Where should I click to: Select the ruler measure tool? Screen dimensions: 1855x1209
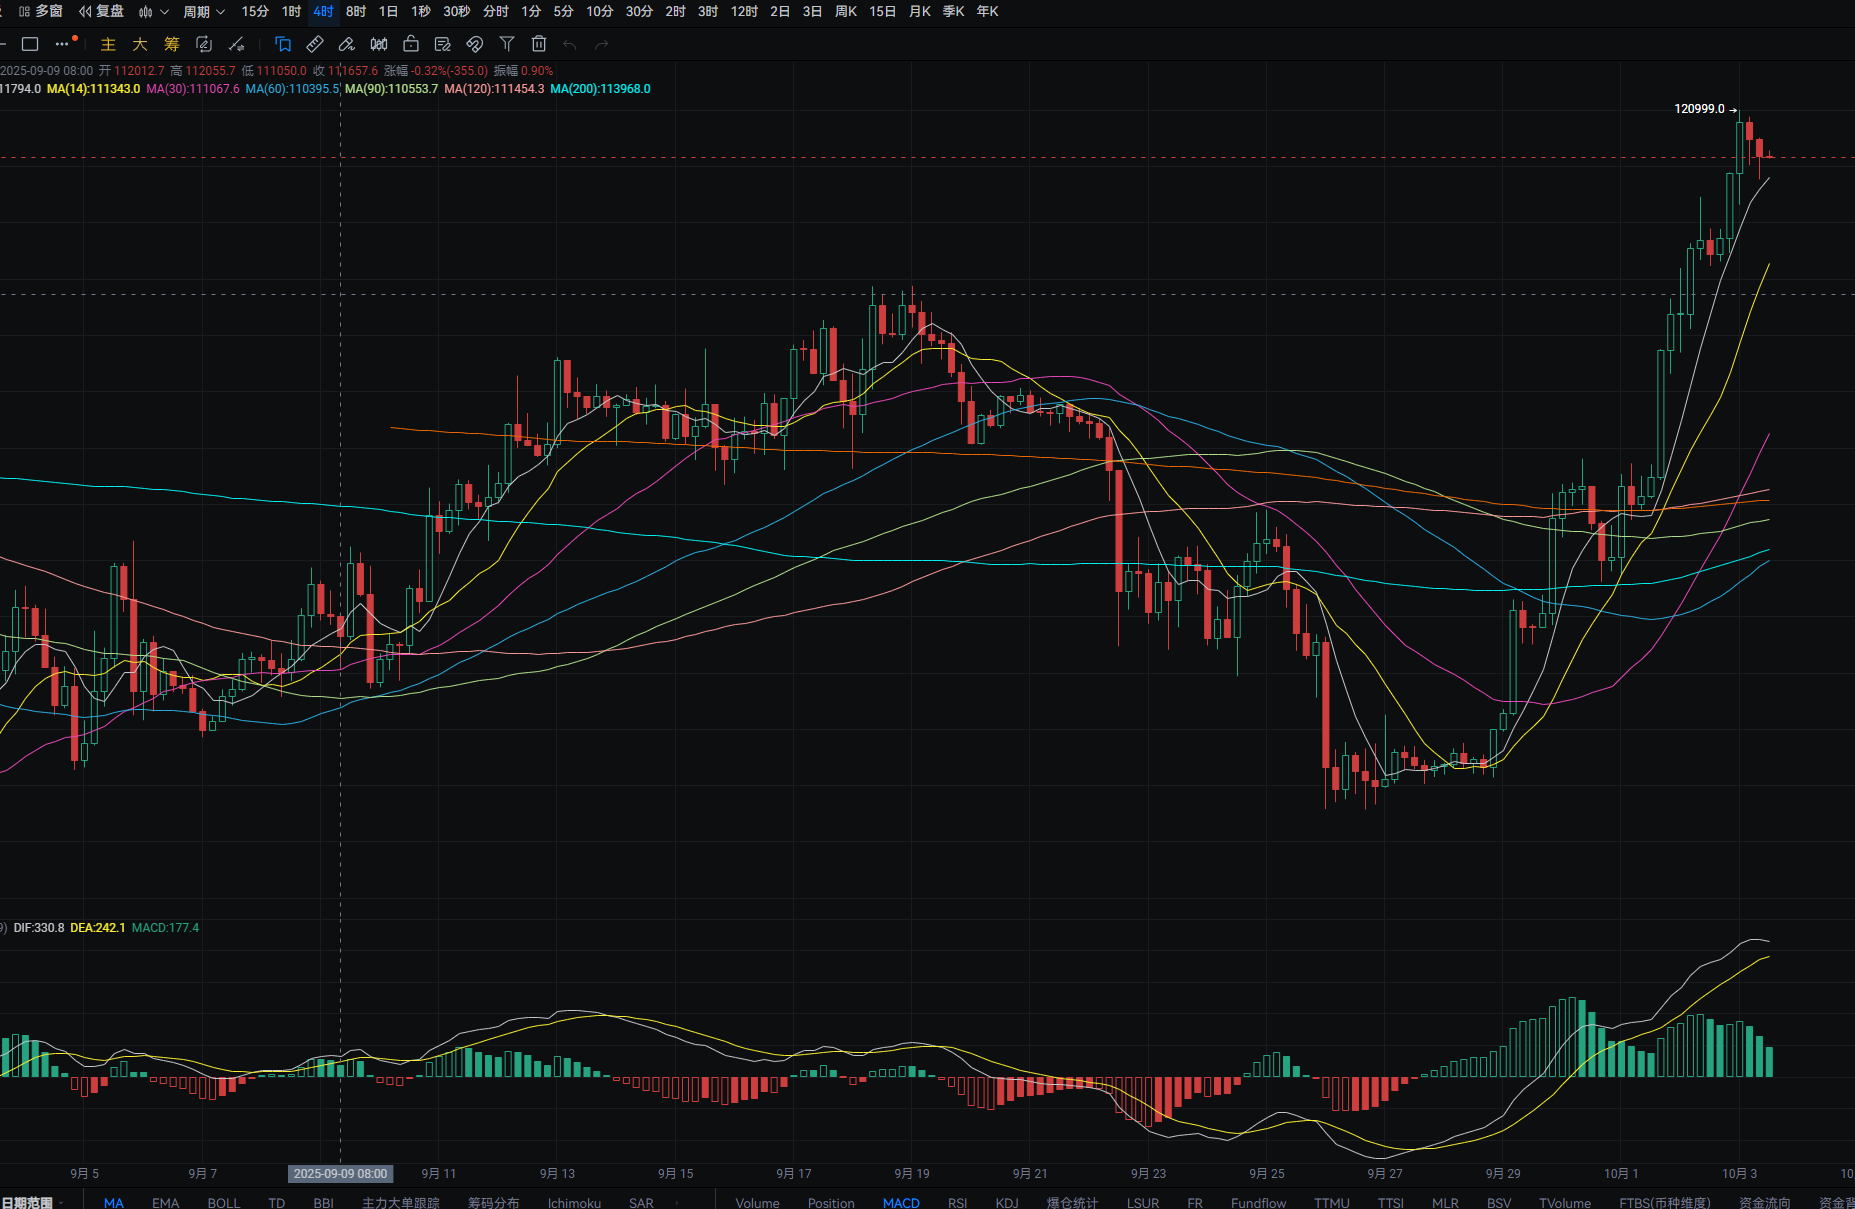315,44
